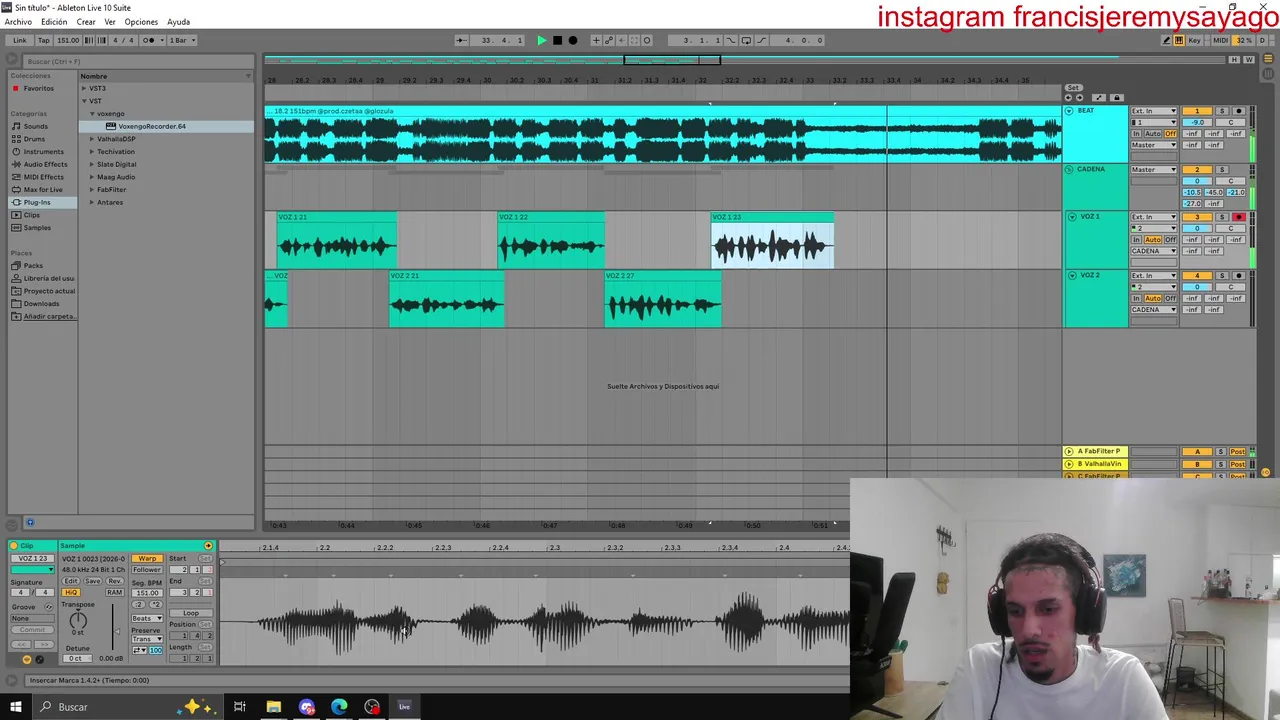The width and height of the screenshot is (1280, 720).
Task: Toggle the computer MIDI keyboard icon
Action: 1179,40
